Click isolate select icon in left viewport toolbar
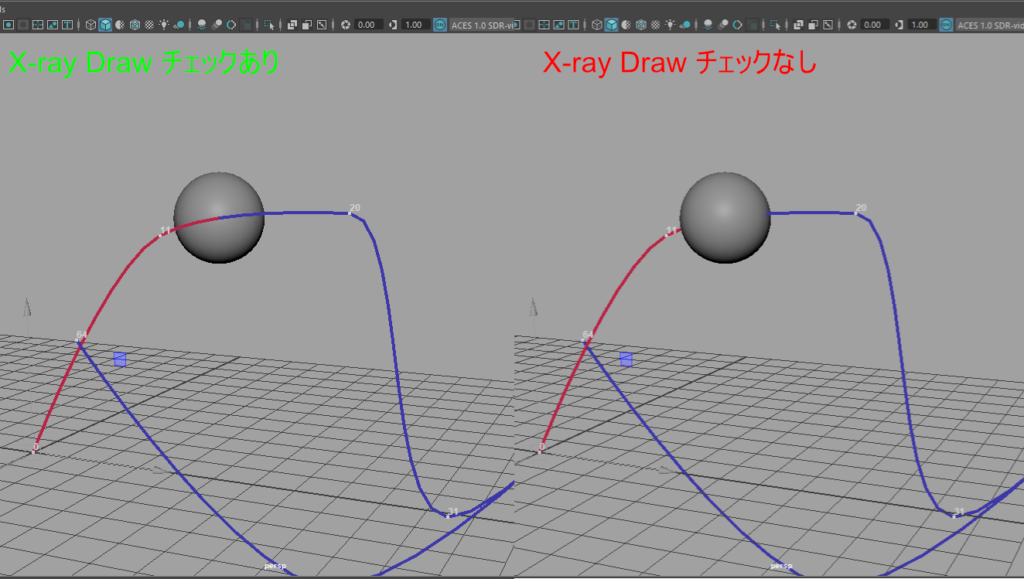Screen dimensions: 1024x579 [x=270, y=24]
